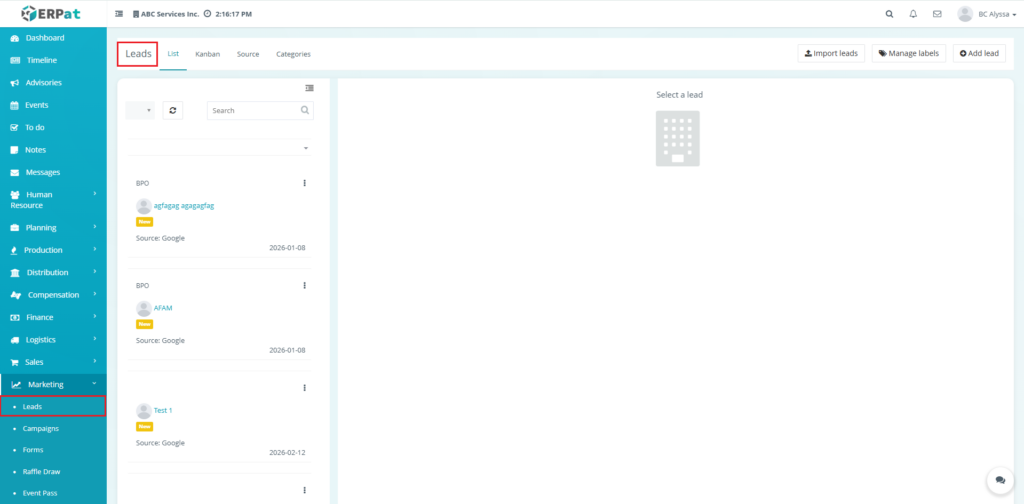Toggle the sidebar menu icon near ABC Services
1024x504 pixels.
pos(120,14)
